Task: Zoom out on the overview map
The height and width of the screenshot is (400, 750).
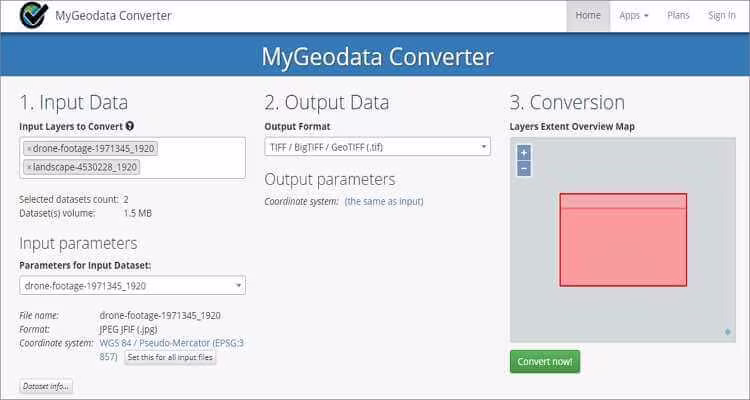Action: [524, 168]
